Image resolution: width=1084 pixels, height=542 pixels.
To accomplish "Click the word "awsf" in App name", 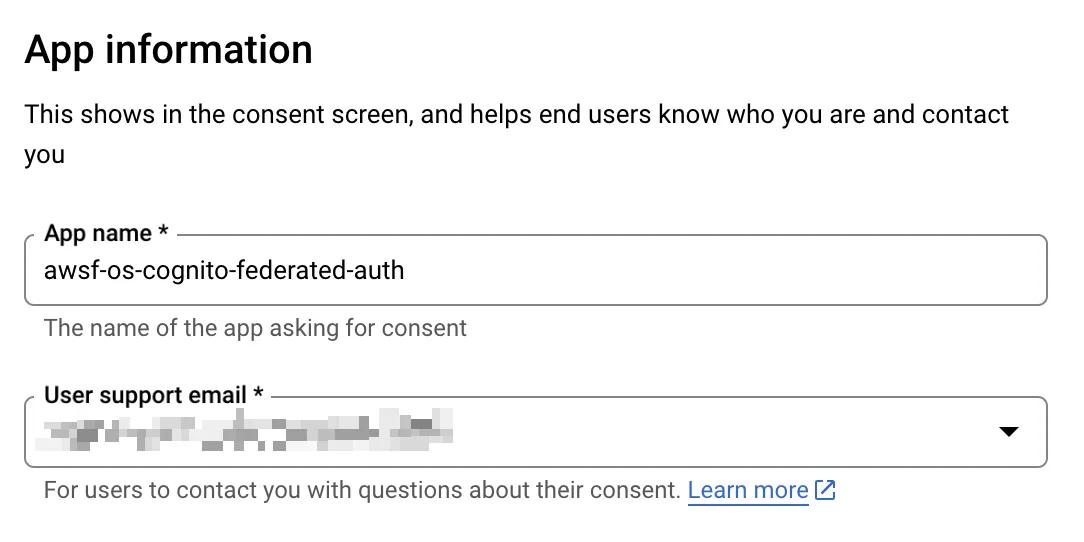I will [x=69, y=270].
